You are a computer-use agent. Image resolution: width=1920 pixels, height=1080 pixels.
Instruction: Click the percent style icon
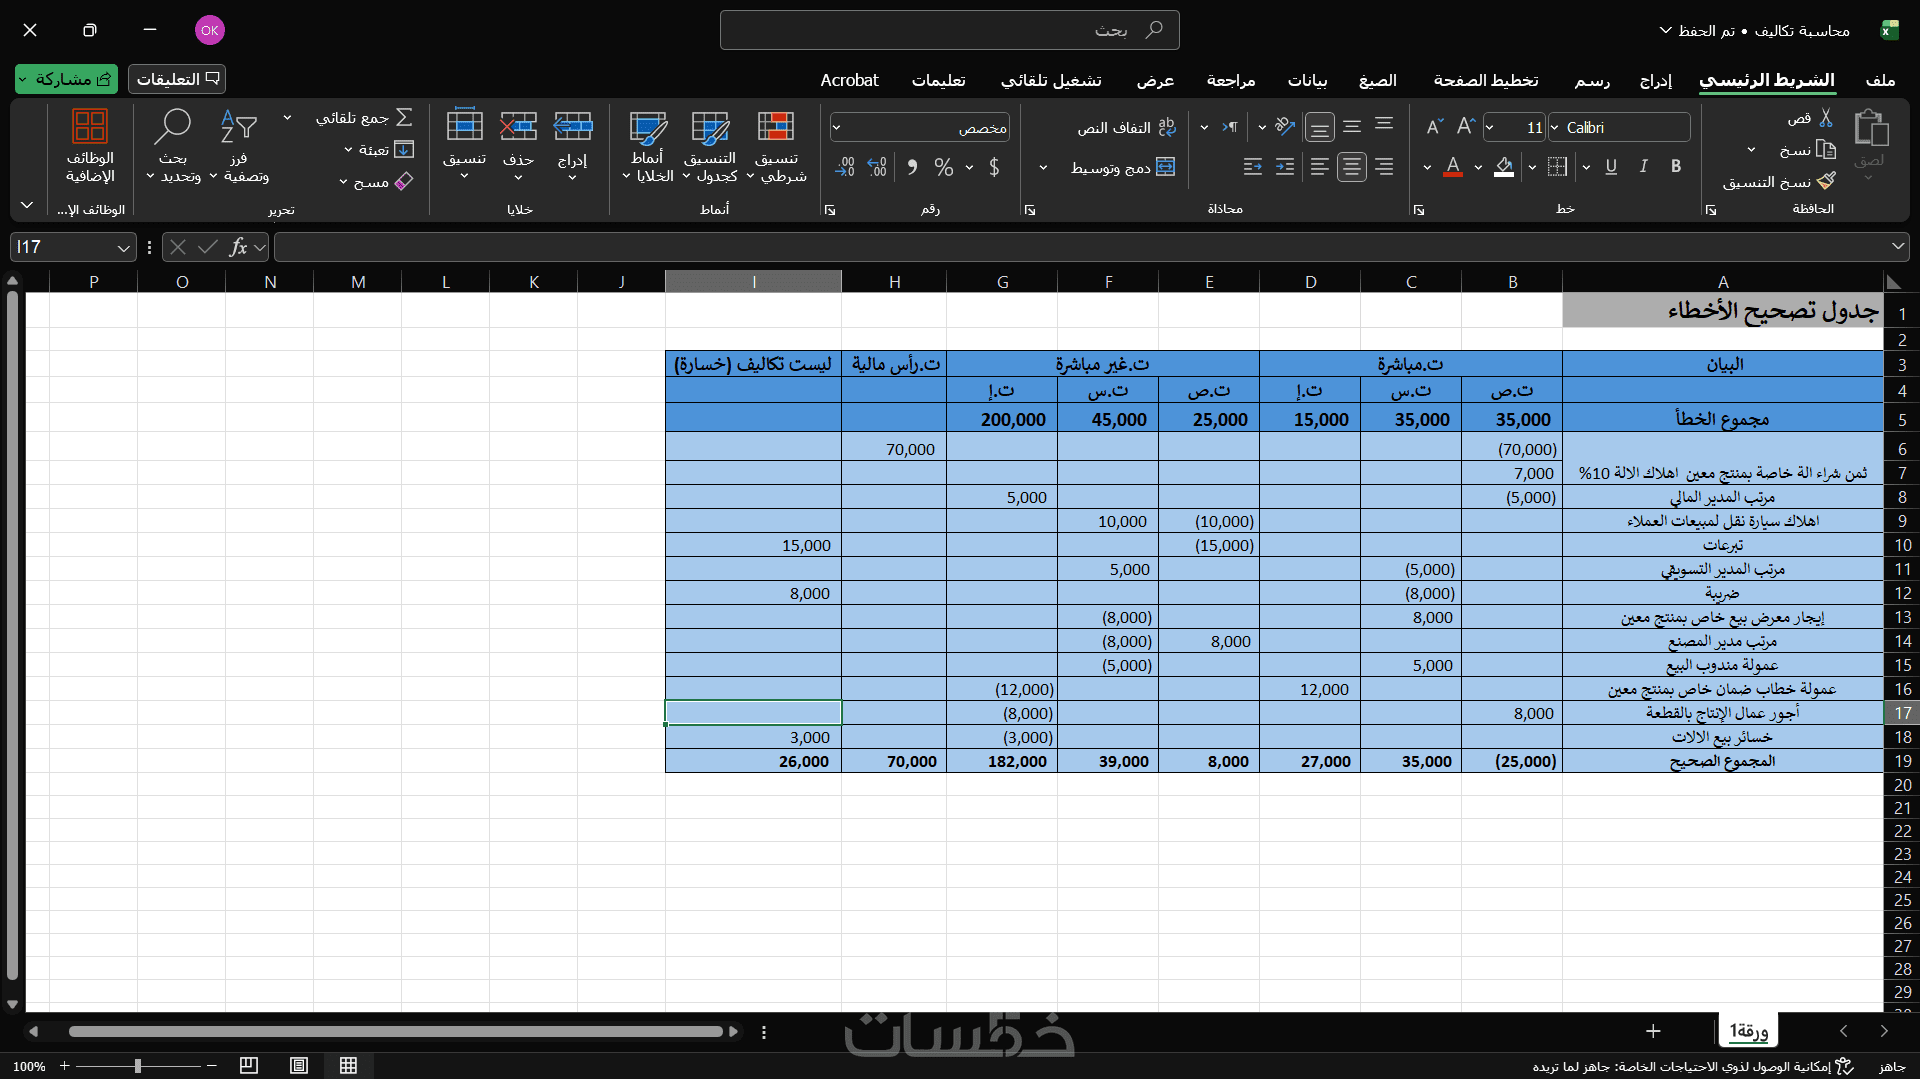943,167
